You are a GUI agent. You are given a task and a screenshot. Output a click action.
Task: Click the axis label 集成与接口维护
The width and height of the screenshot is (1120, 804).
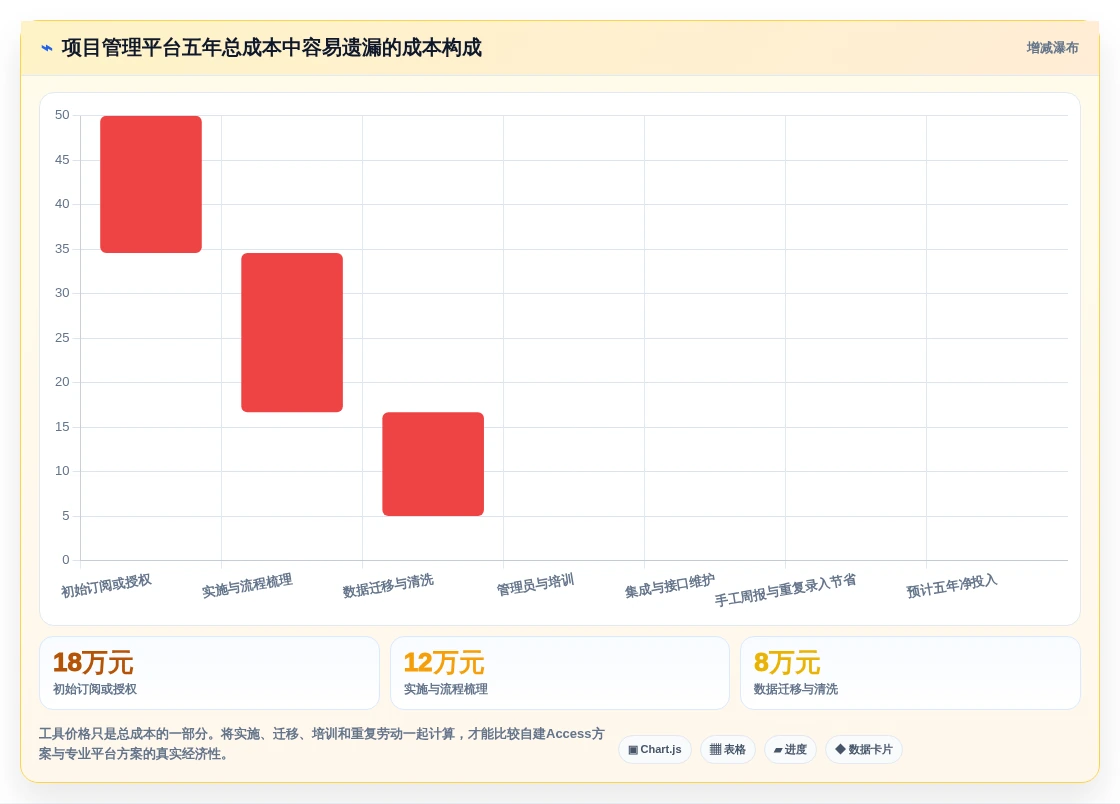669,586
